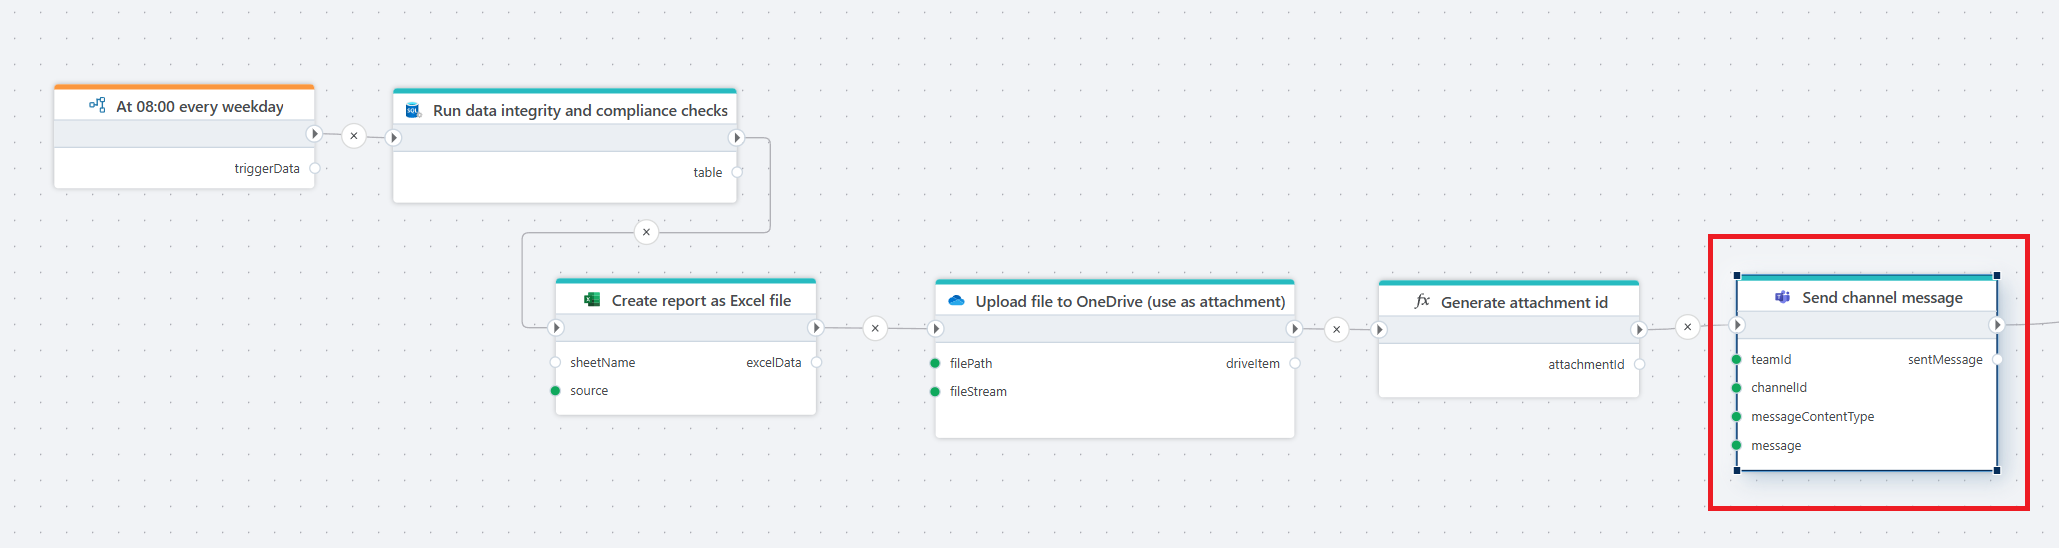The image size is (2059, 548).
Task: Click the sheetName input port
Action: pyautogui.click(x=556, y=362)
